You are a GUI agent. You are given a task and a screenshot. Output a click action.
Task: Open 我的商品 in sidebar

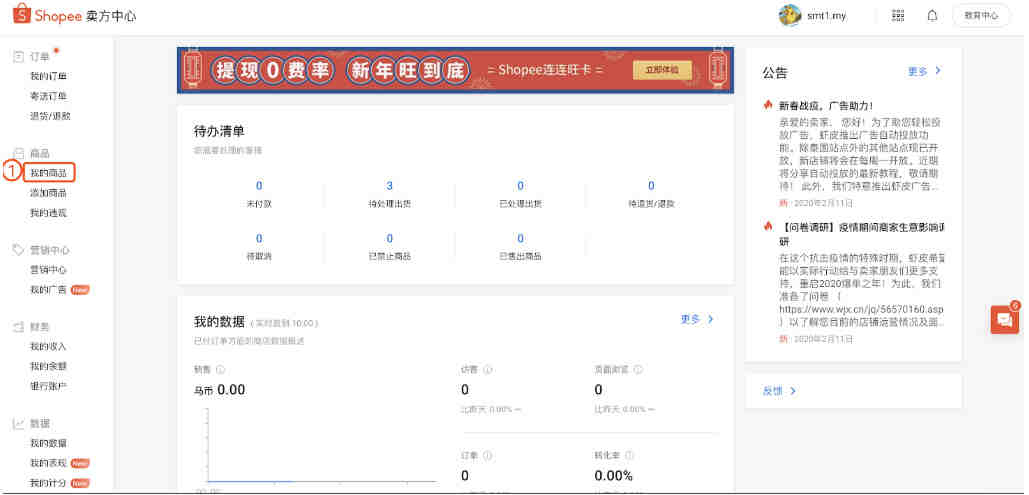(x=49, y=173)
